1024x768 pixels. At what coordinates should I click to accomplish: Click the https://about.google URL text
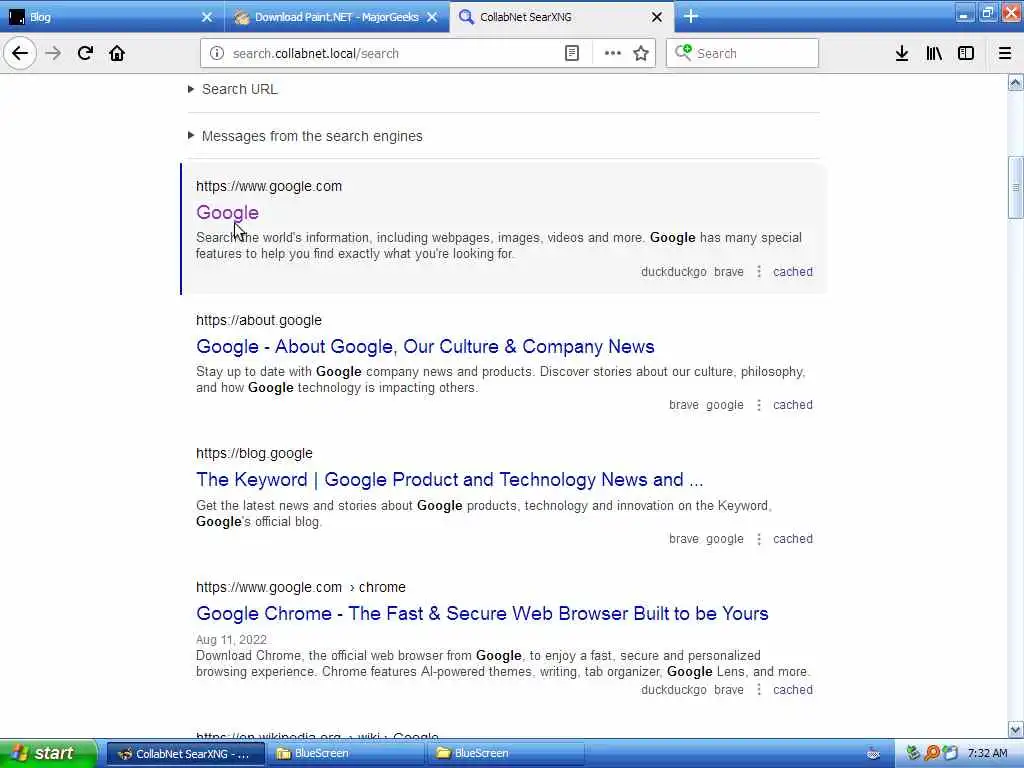[x=259, y=320]
